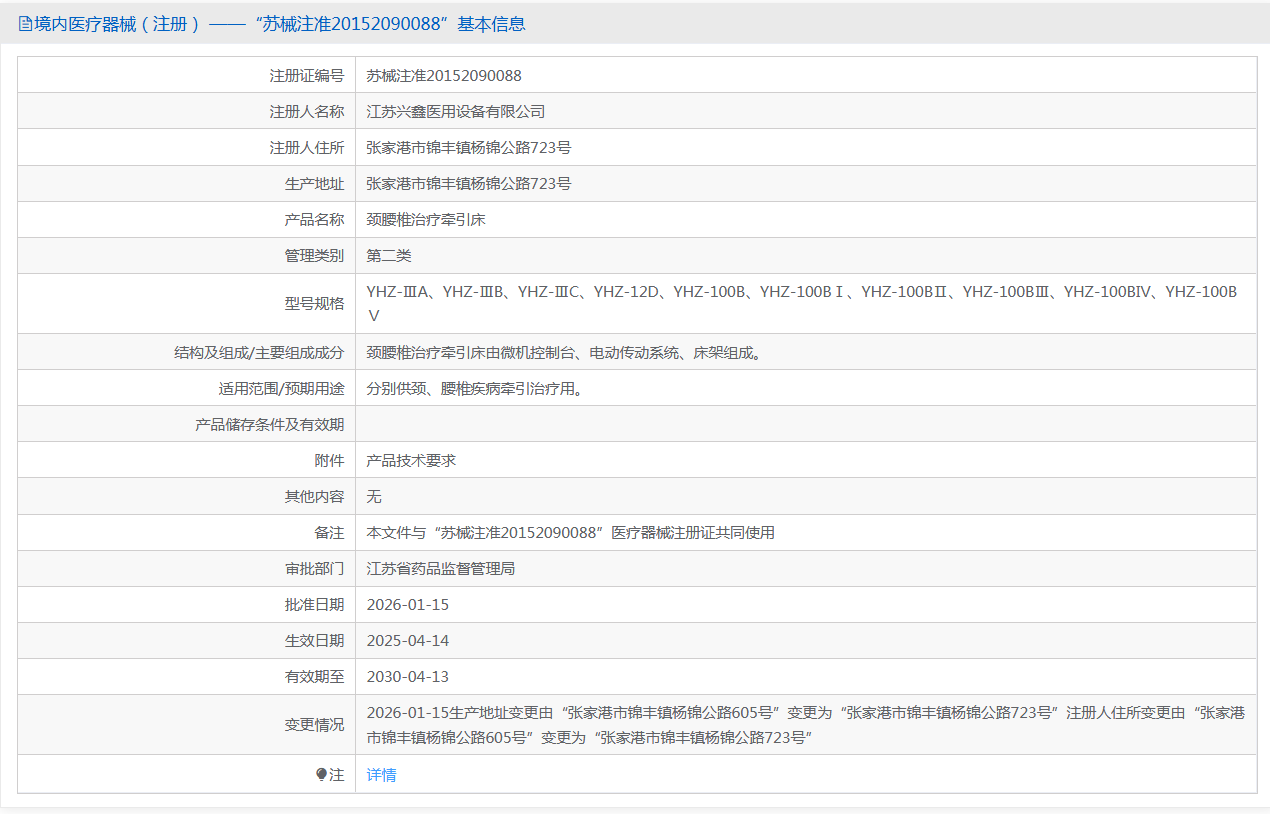Click the lightbulb icon beside 注
1270x814 pixels.
click(x=321, y=774)
